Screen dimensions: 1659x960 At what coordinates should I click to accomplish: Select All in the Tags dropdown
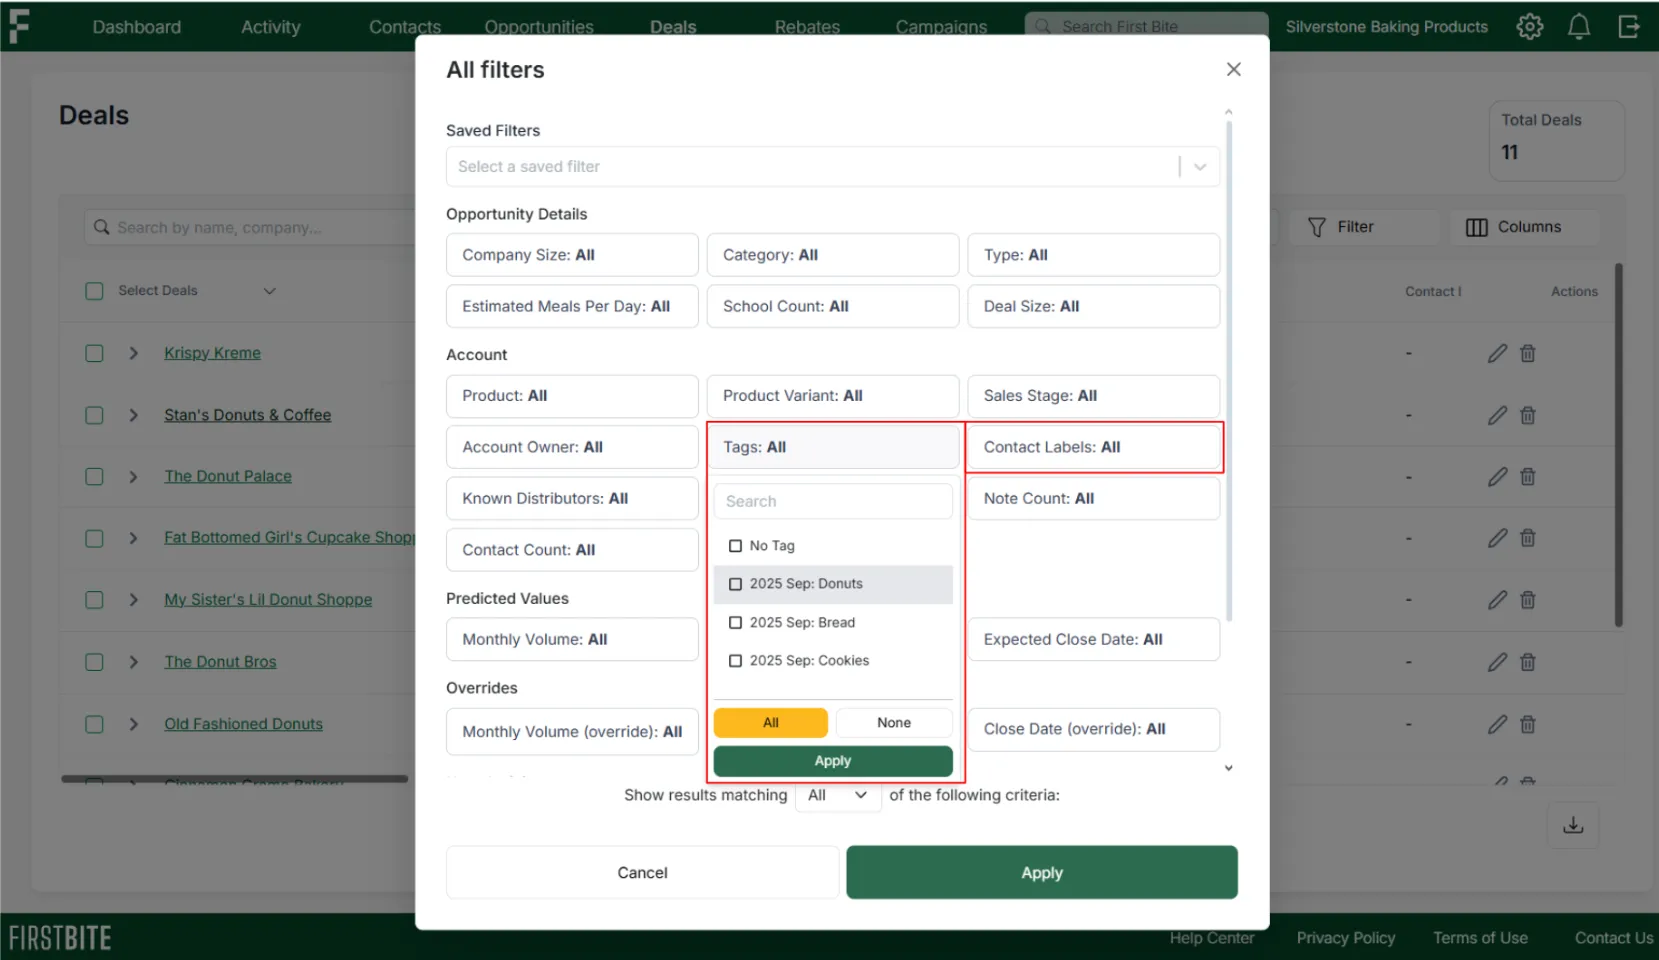[770, 723]
